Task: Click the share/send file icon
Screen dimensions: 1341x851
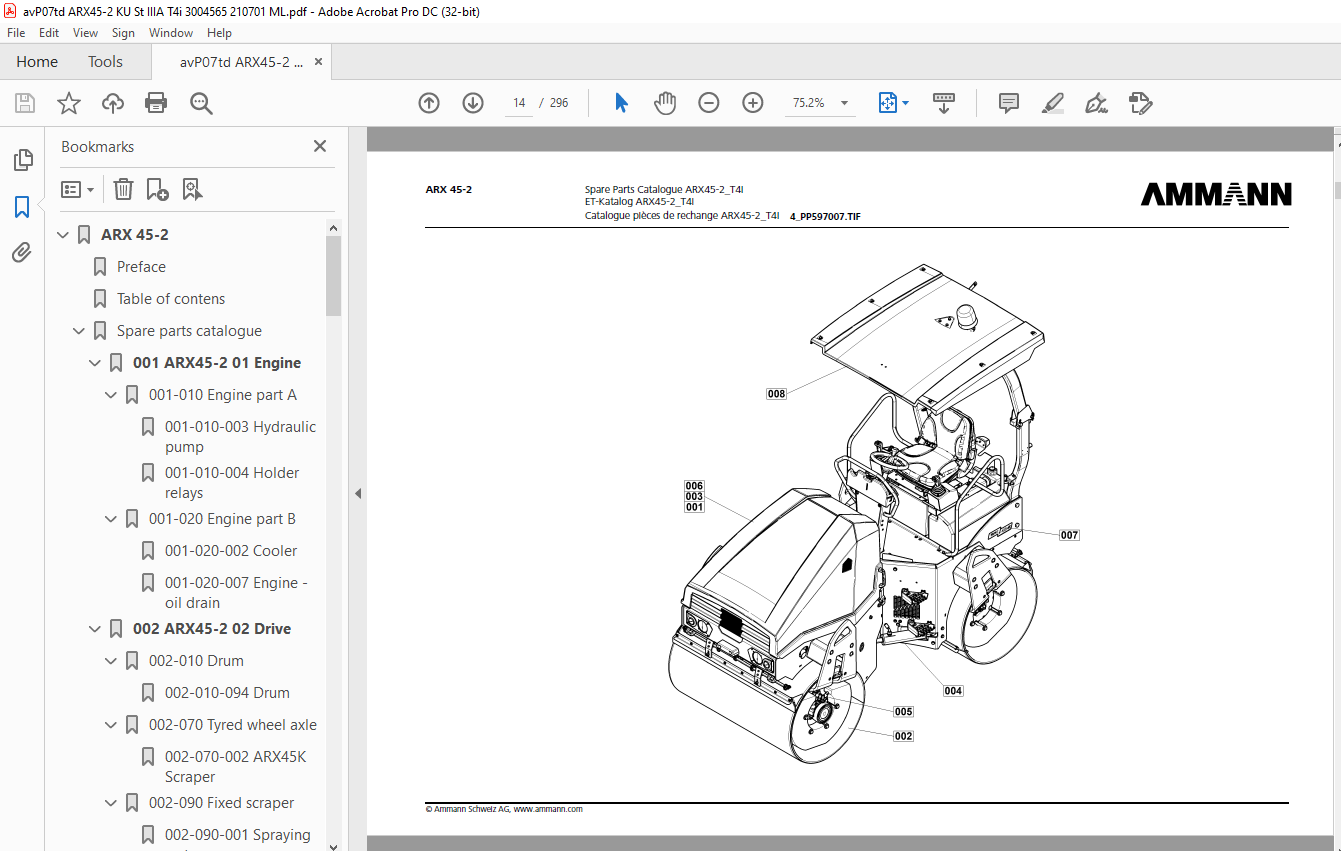Action: coord(1140,103)
